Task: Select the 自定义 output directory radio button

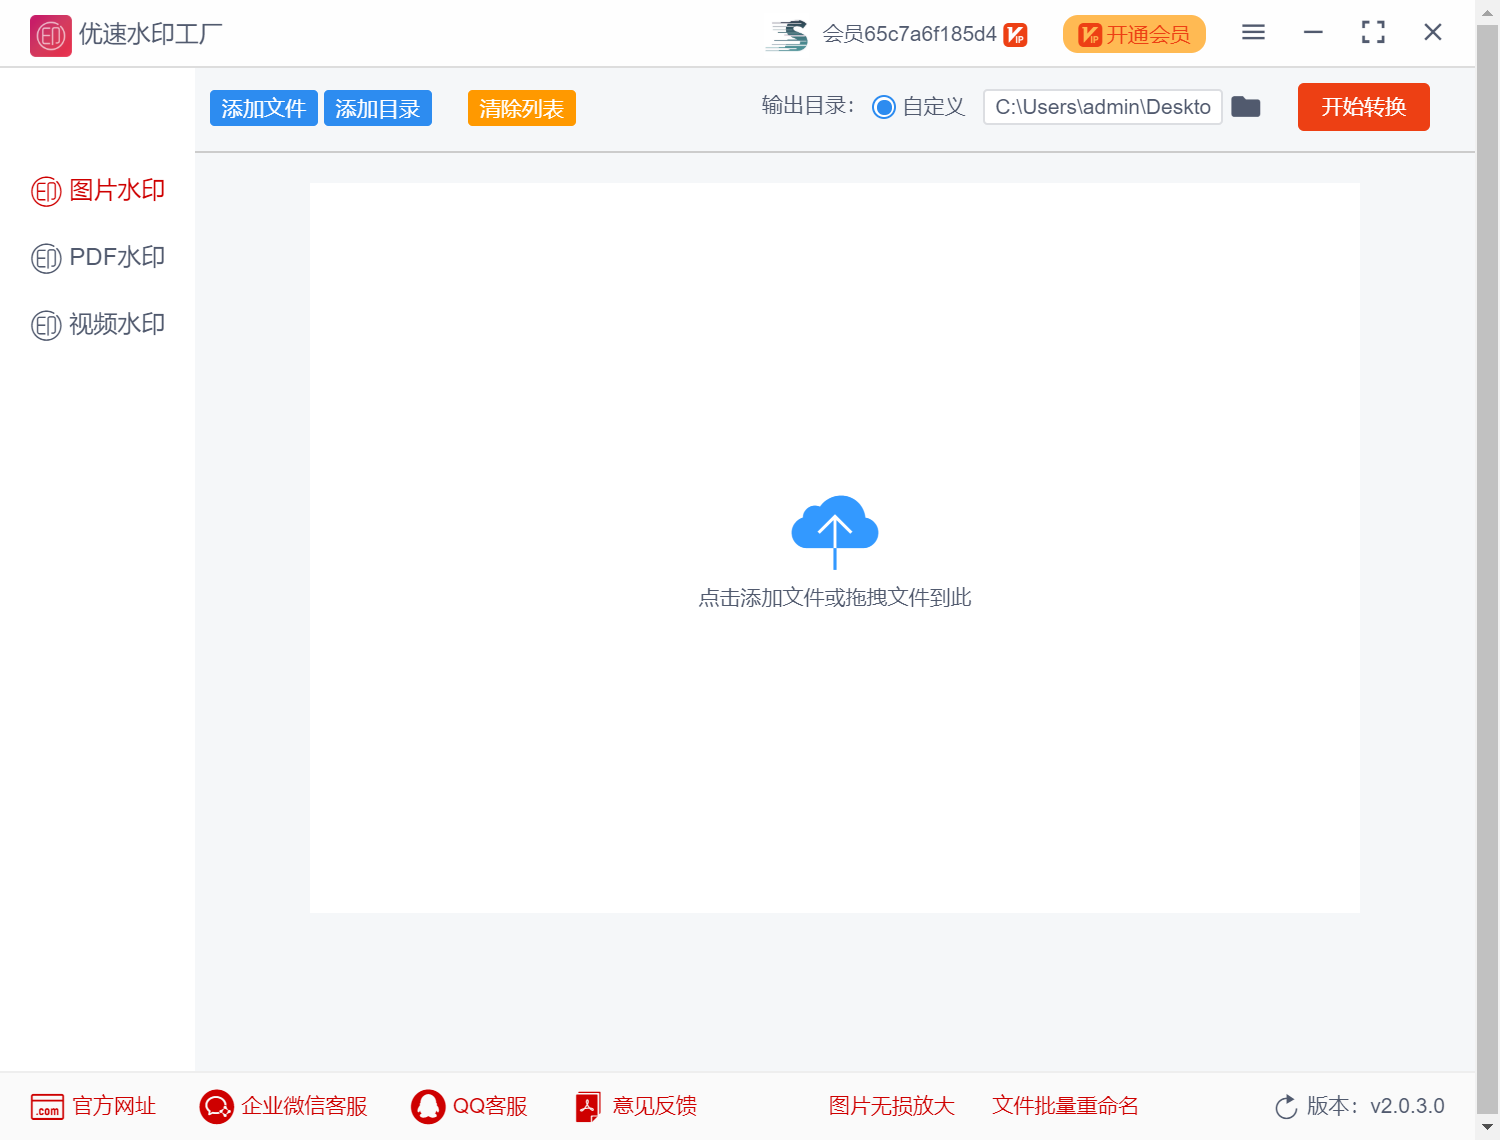Action: point(884,107)
